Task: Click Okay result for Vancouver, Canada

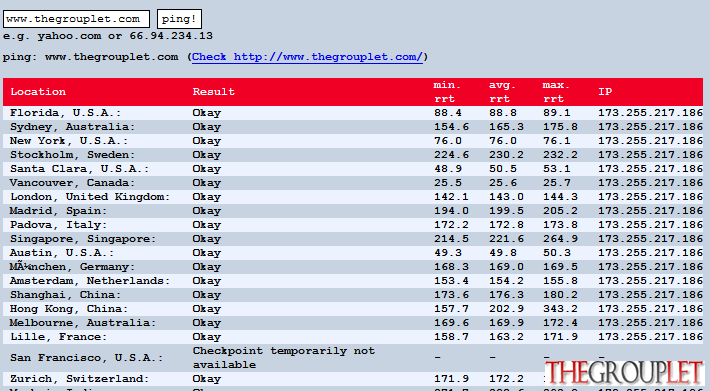Action: (x=207, y=183)
